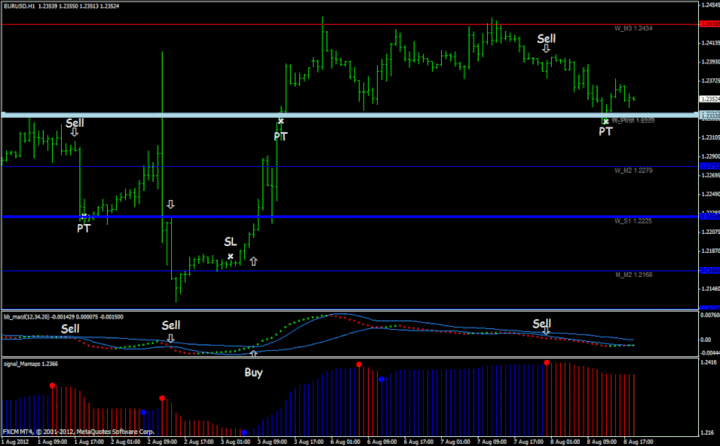Click the 1.24135 price scale value
The image size is (720, 446).
[x=710, y=43]
